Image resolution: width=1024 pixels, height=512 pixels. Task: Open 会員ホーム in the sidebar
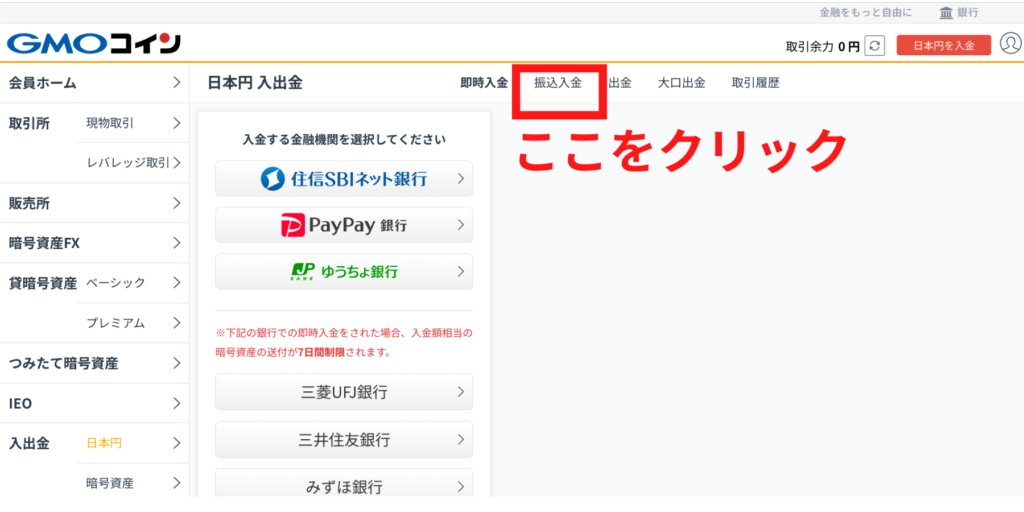pos(95,83)
